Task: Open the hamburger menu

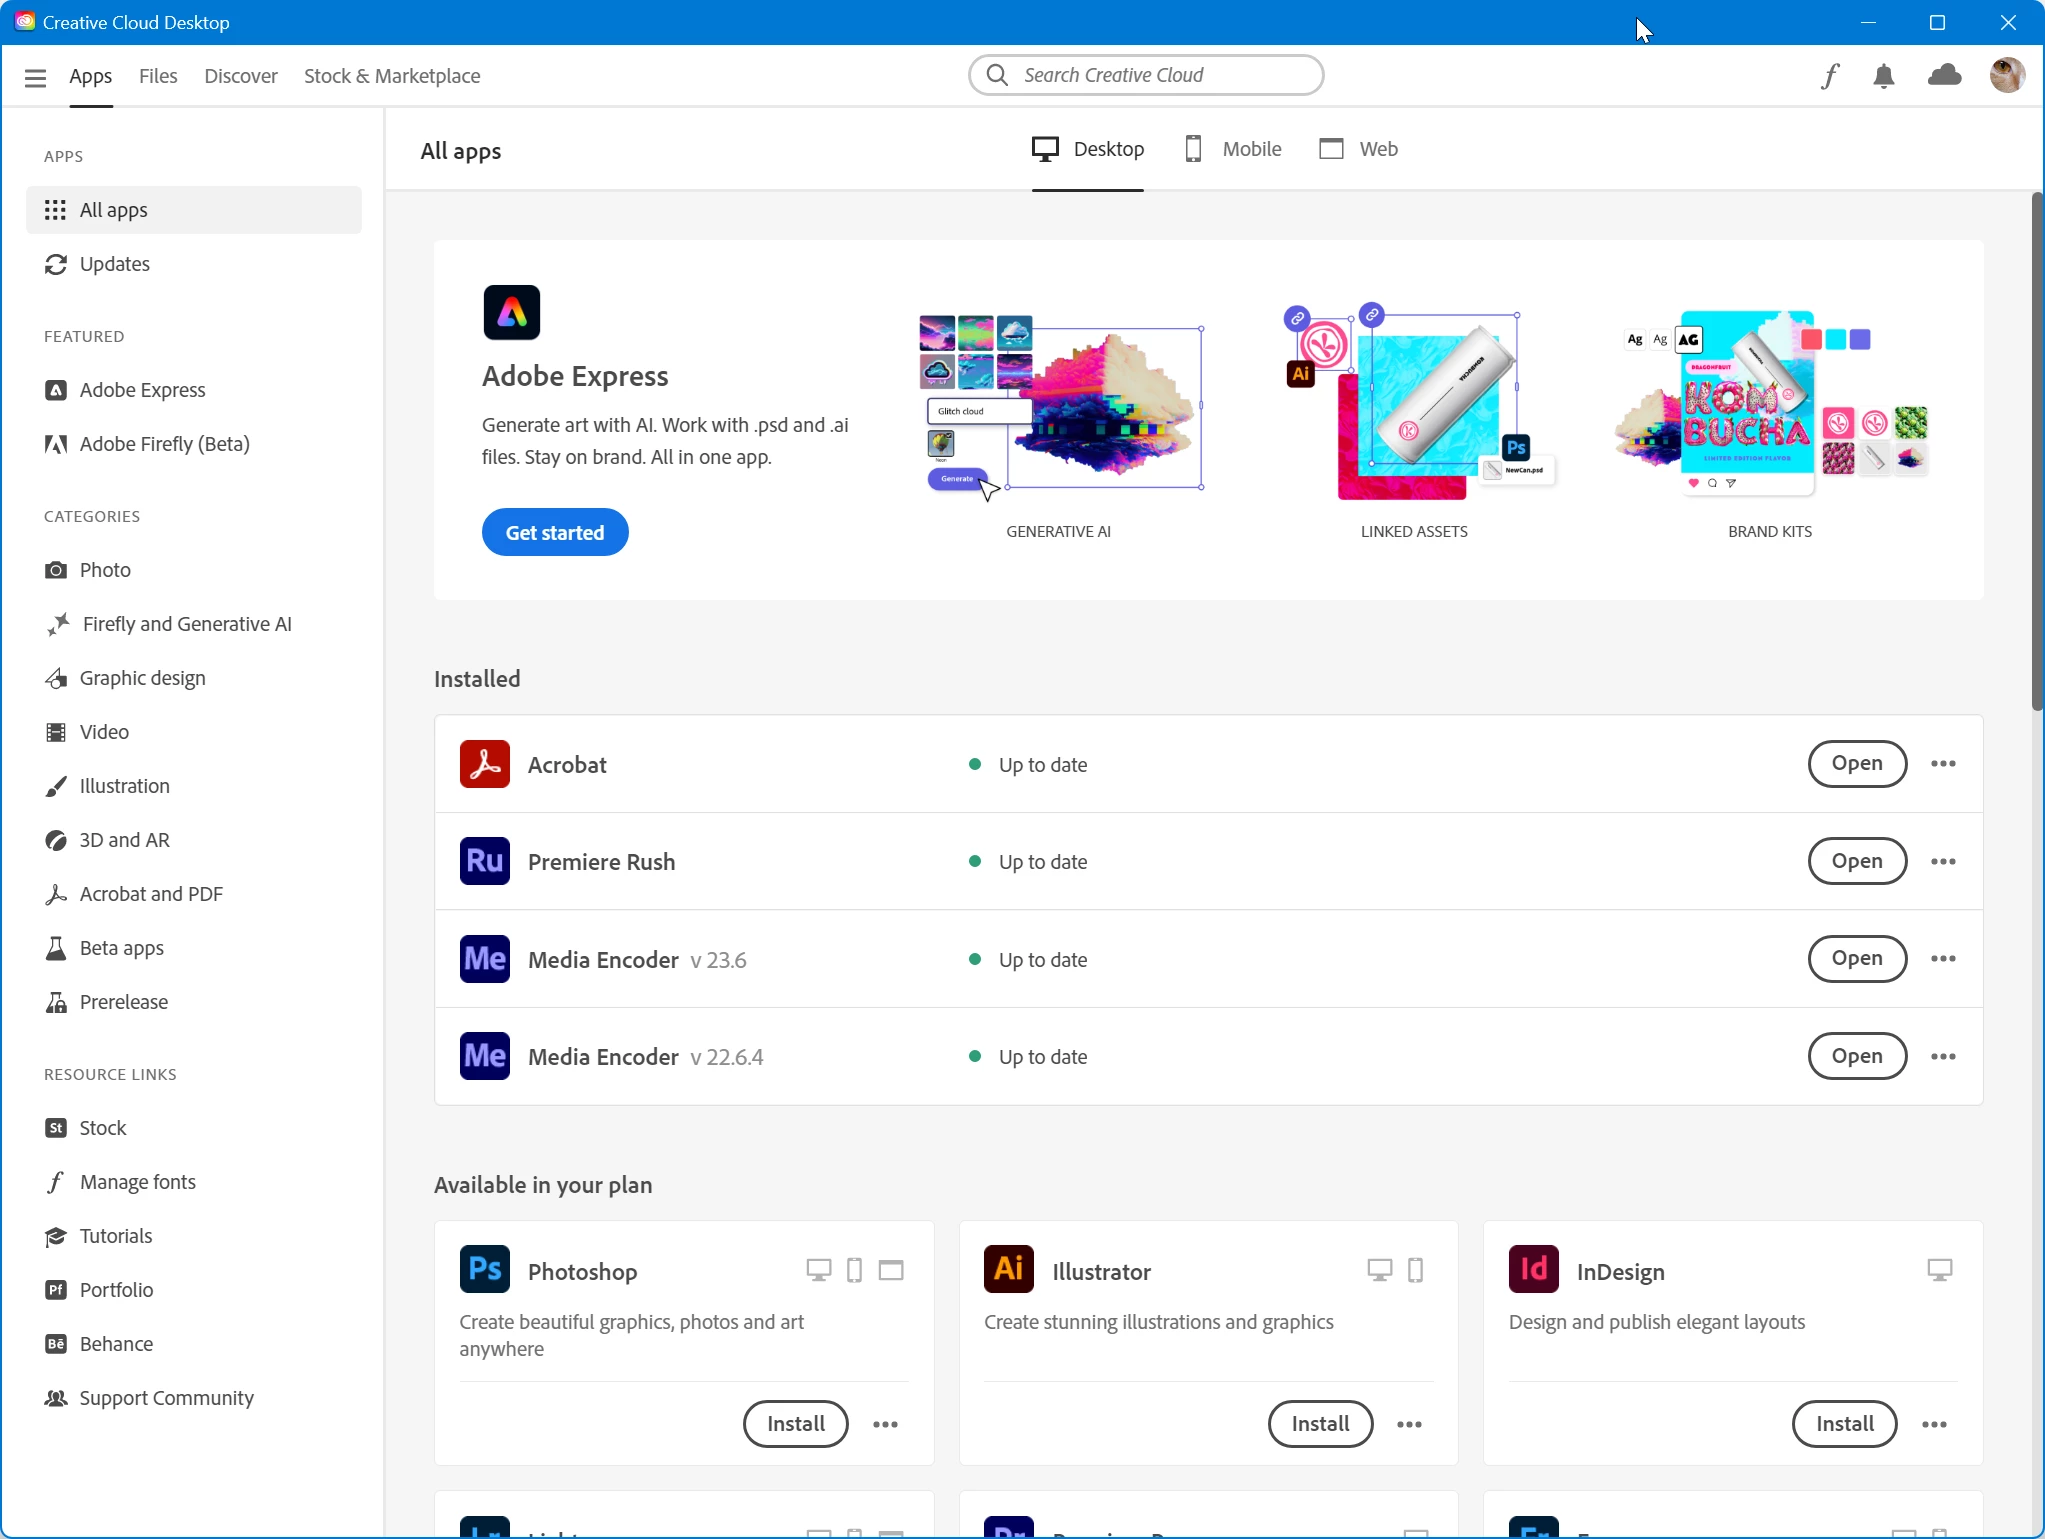Action: point(35,77)
